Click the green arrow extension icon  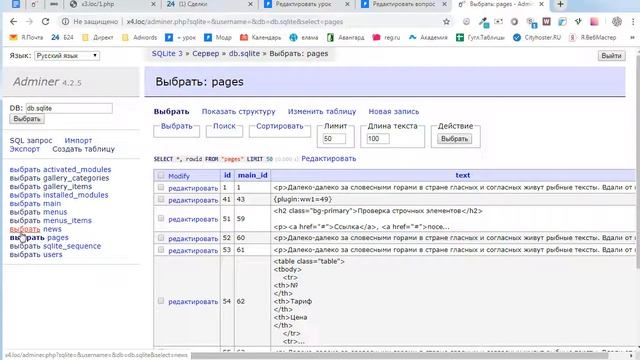click(578, 22)
